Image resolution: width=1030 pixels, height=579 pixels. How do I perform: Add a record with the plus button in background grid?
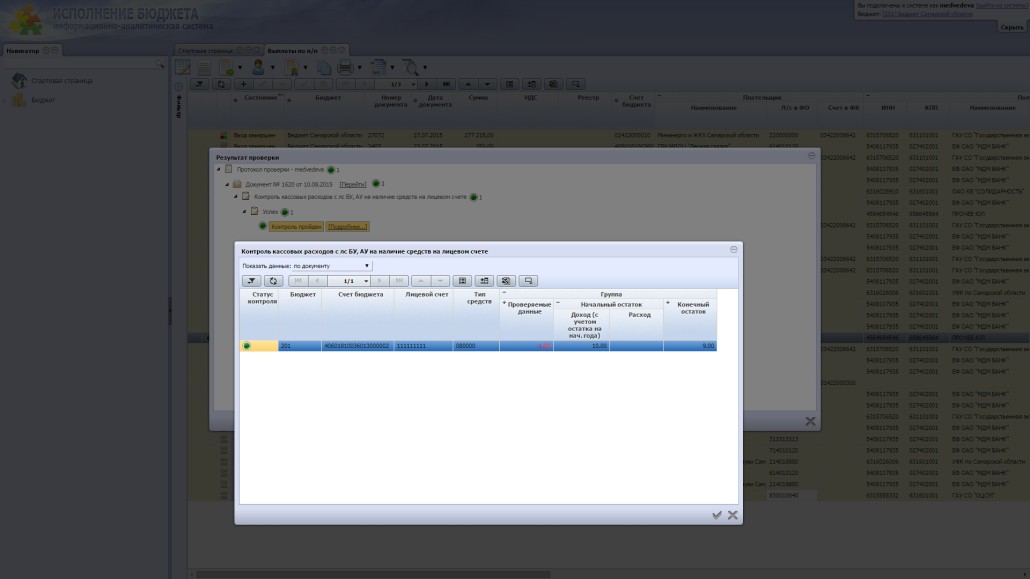[243, 84]
